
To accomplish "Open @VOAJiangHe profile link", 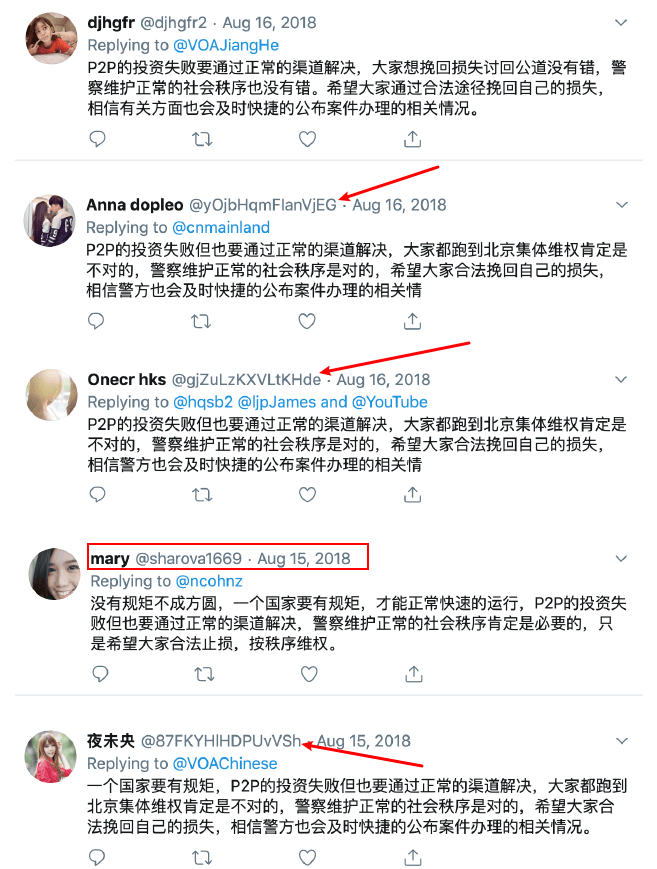I will [x=226, y=45].
